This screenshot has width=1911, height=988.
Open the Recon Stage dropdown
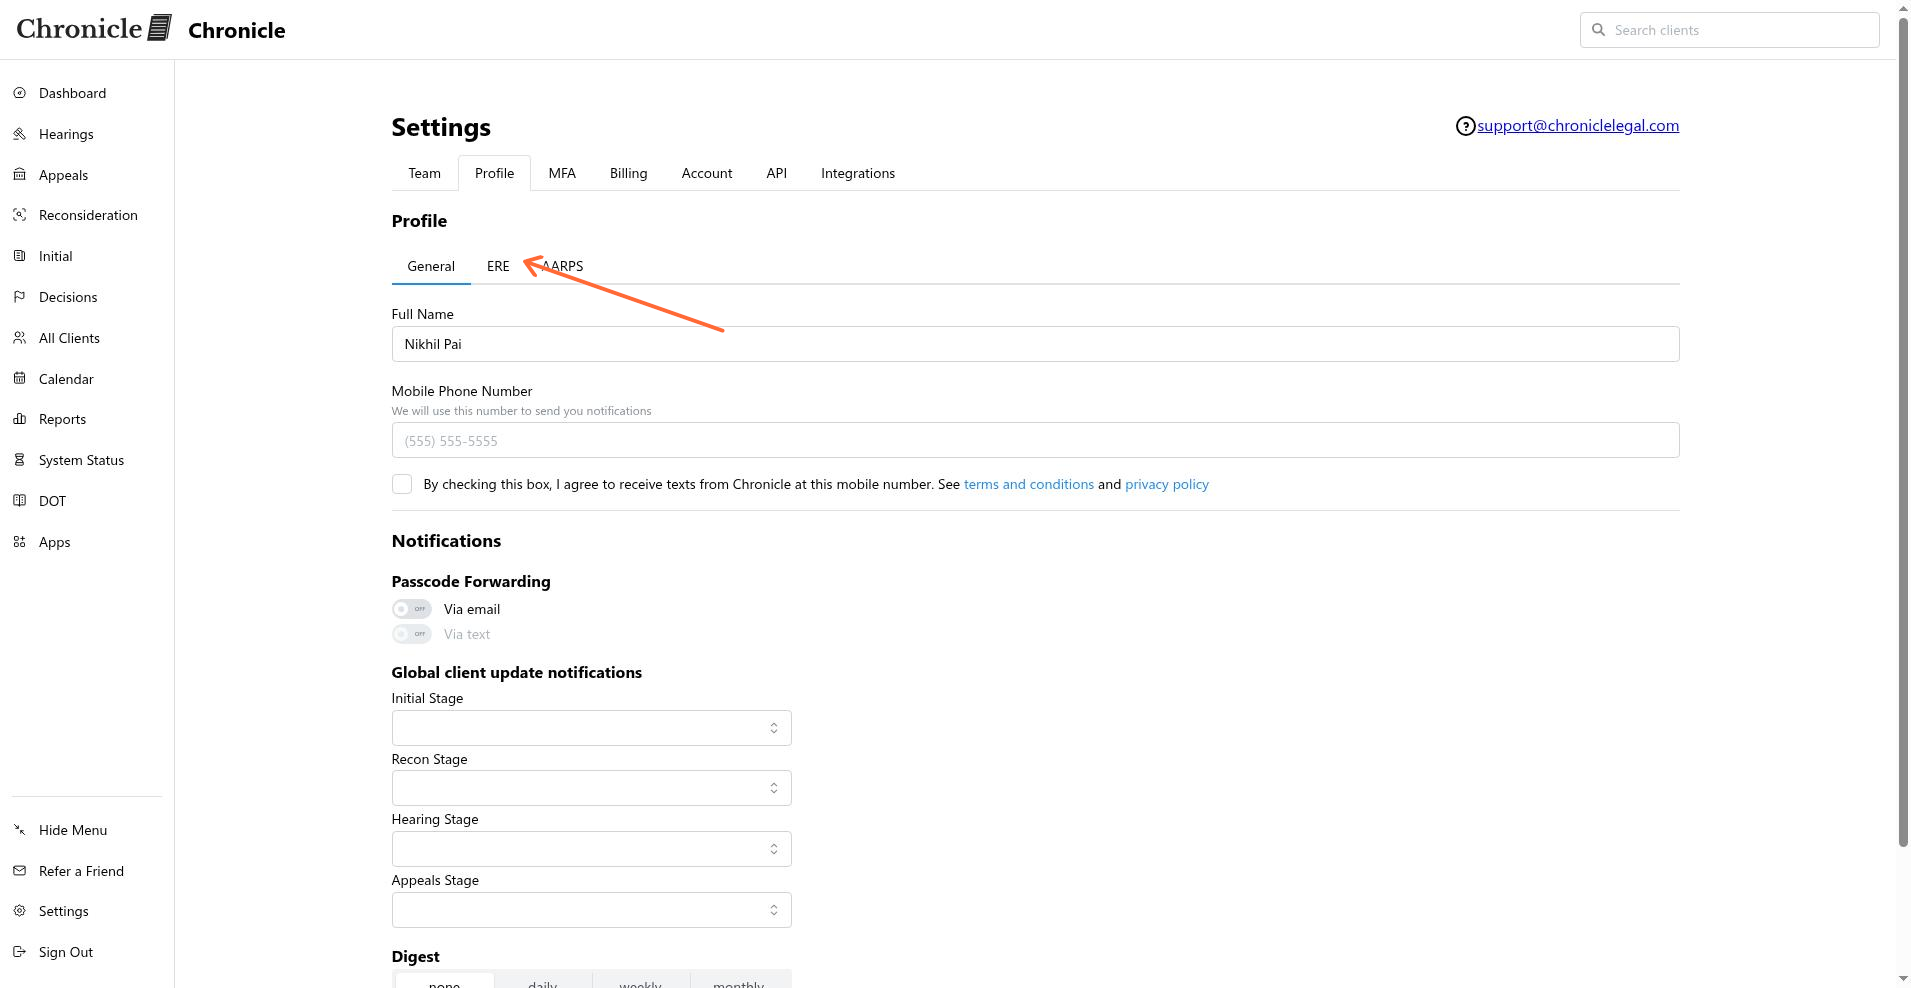[591, 788]
